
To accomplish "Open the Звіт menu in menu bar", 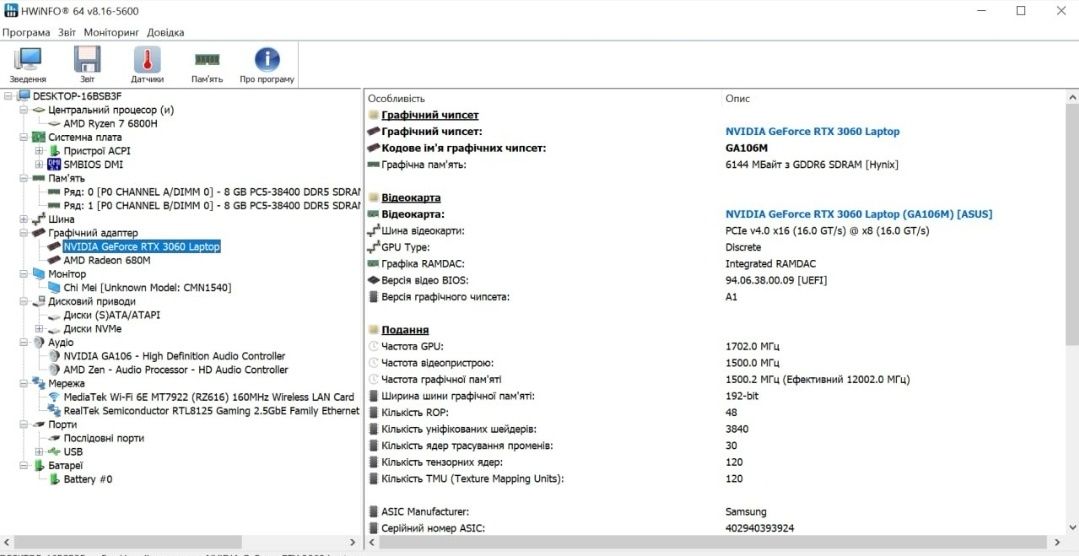I will coord(67,32).
